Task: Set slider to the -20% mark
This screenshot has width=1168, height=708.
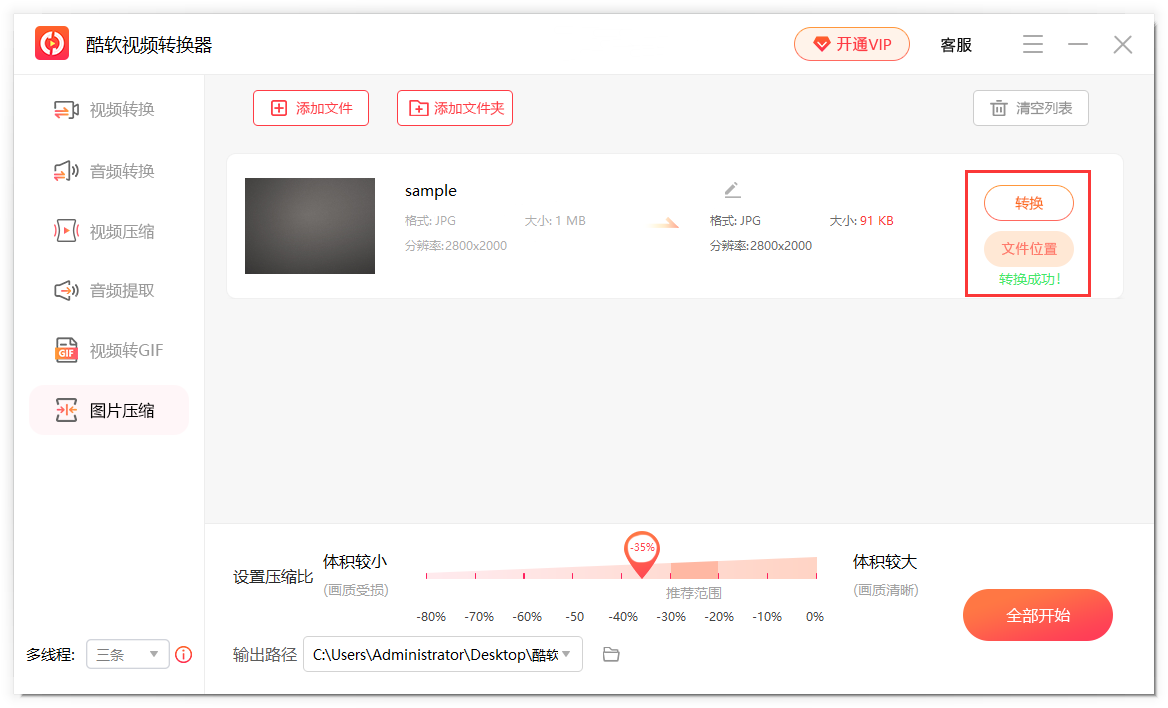Action: [718, 575]
